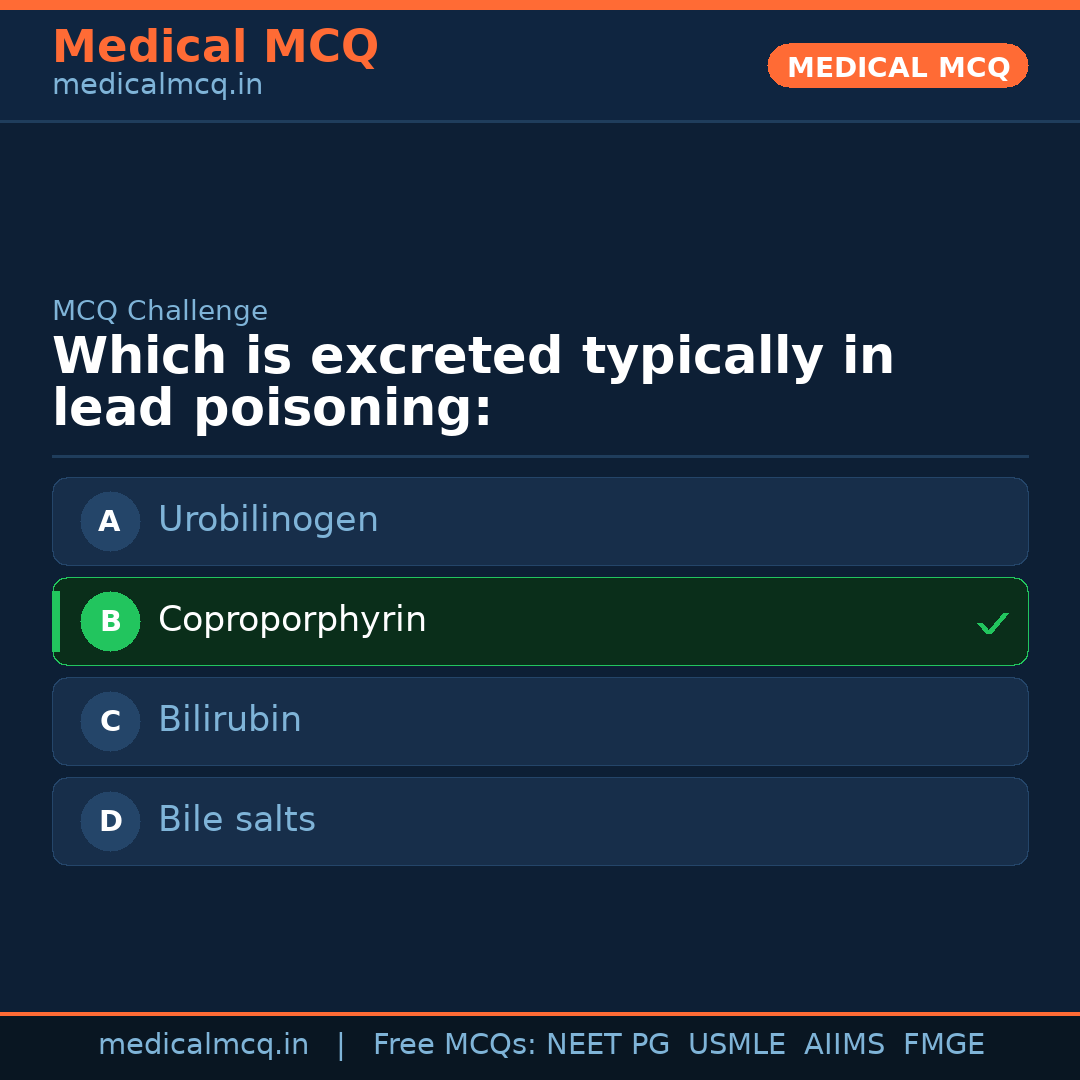Open the medicalmcq.in link in header
This screenshot has height=1080, width=1080.
(157, 84)
